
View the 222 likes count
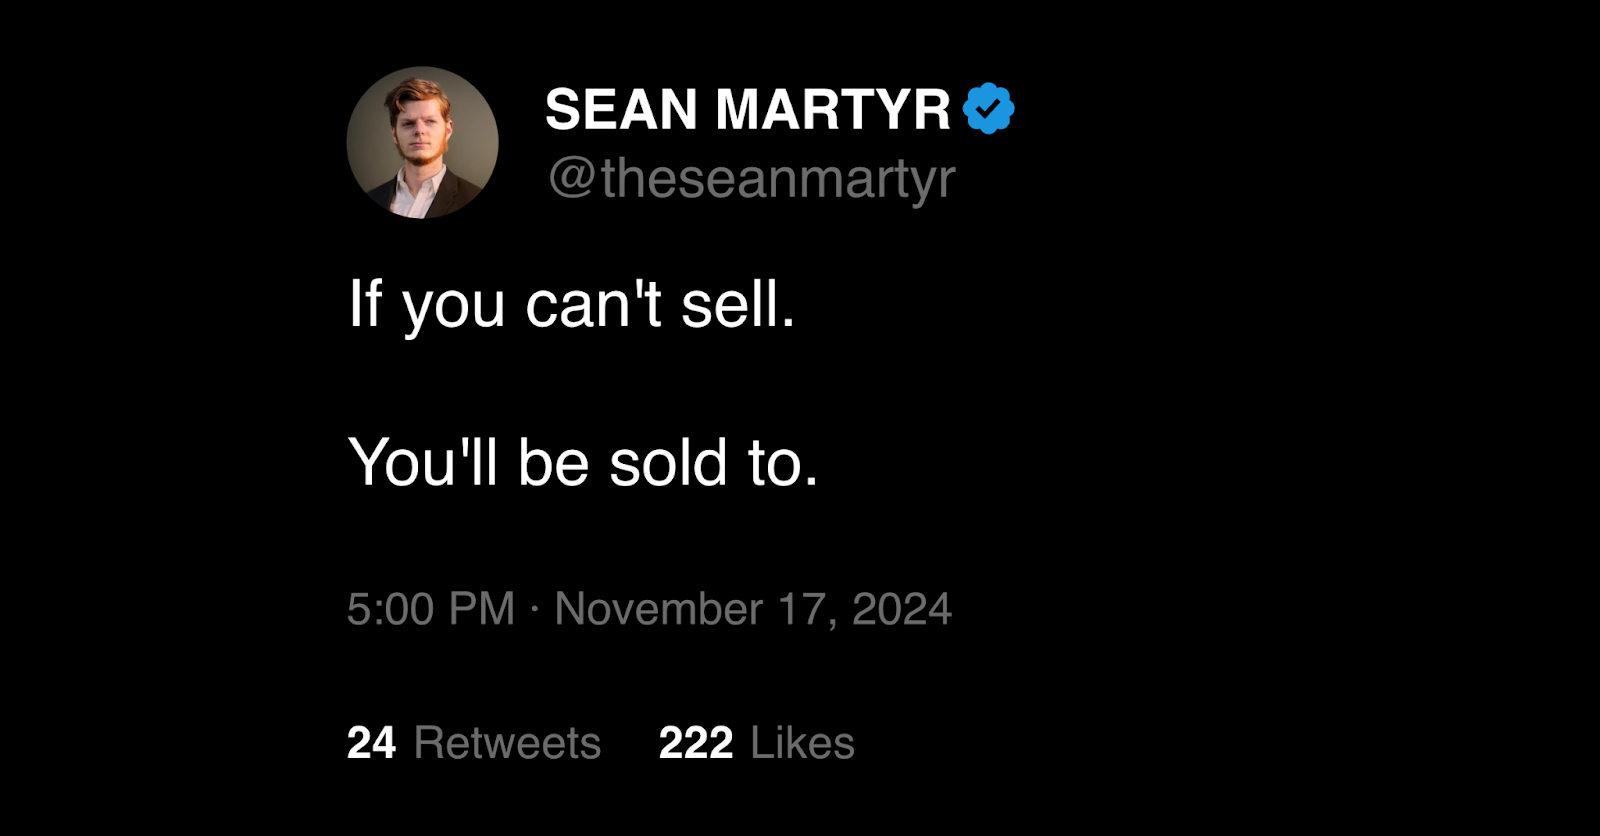coord(696,743)
